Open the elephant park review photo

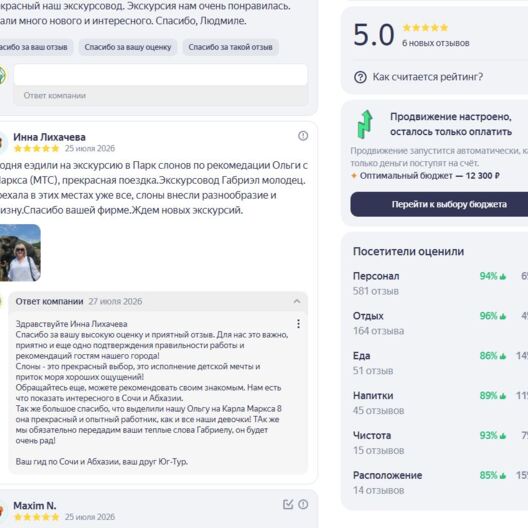(20, 253)
